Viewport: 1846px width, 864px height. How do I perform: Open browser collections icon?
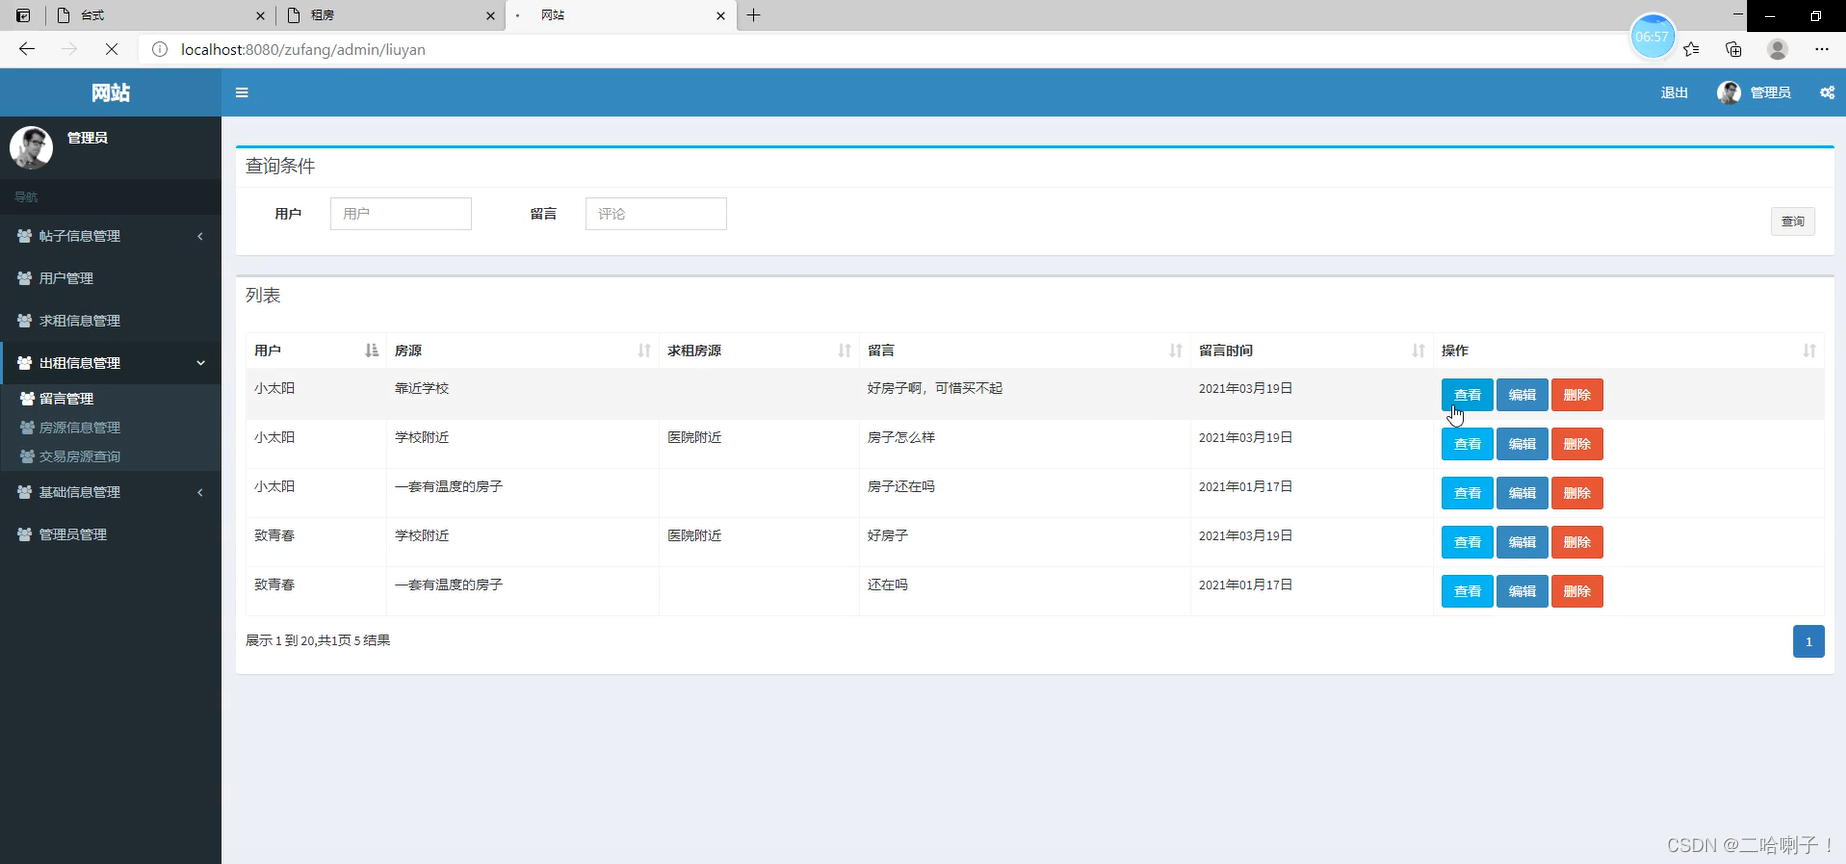[1734, 49]
